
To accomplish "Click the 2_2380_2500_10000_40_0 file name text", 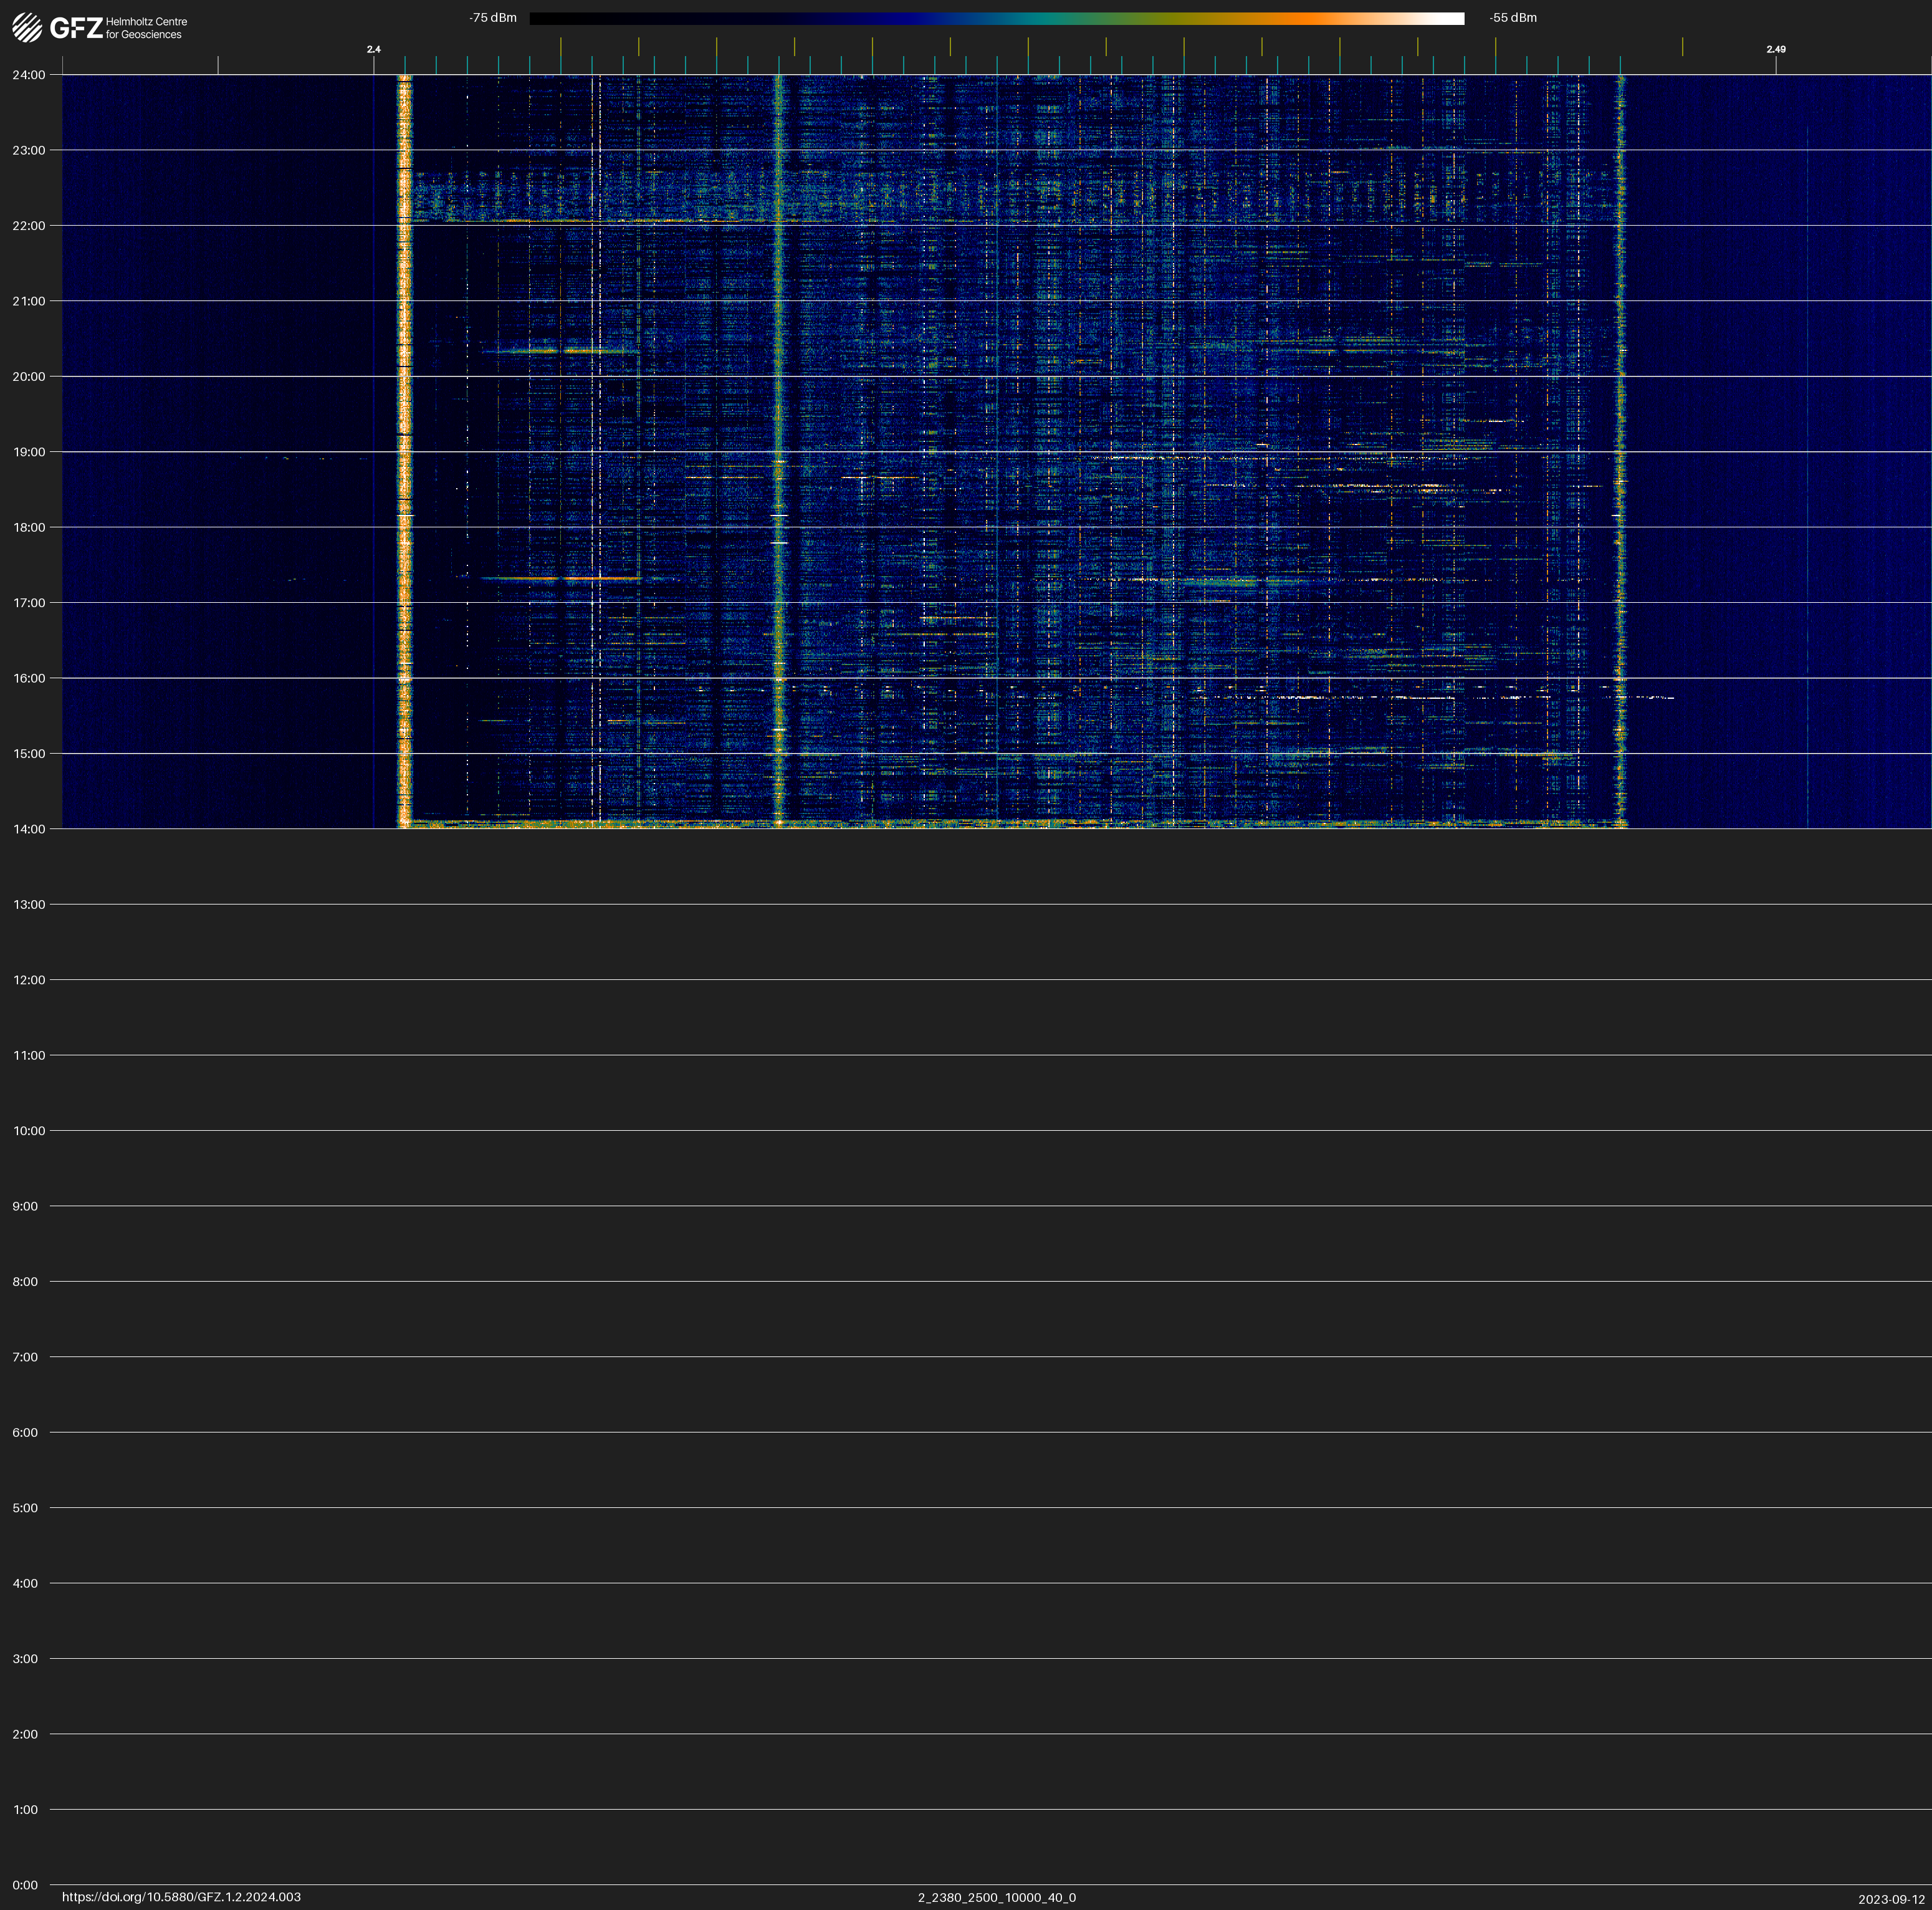I will pyautogui.click(x=996, y=1897).
